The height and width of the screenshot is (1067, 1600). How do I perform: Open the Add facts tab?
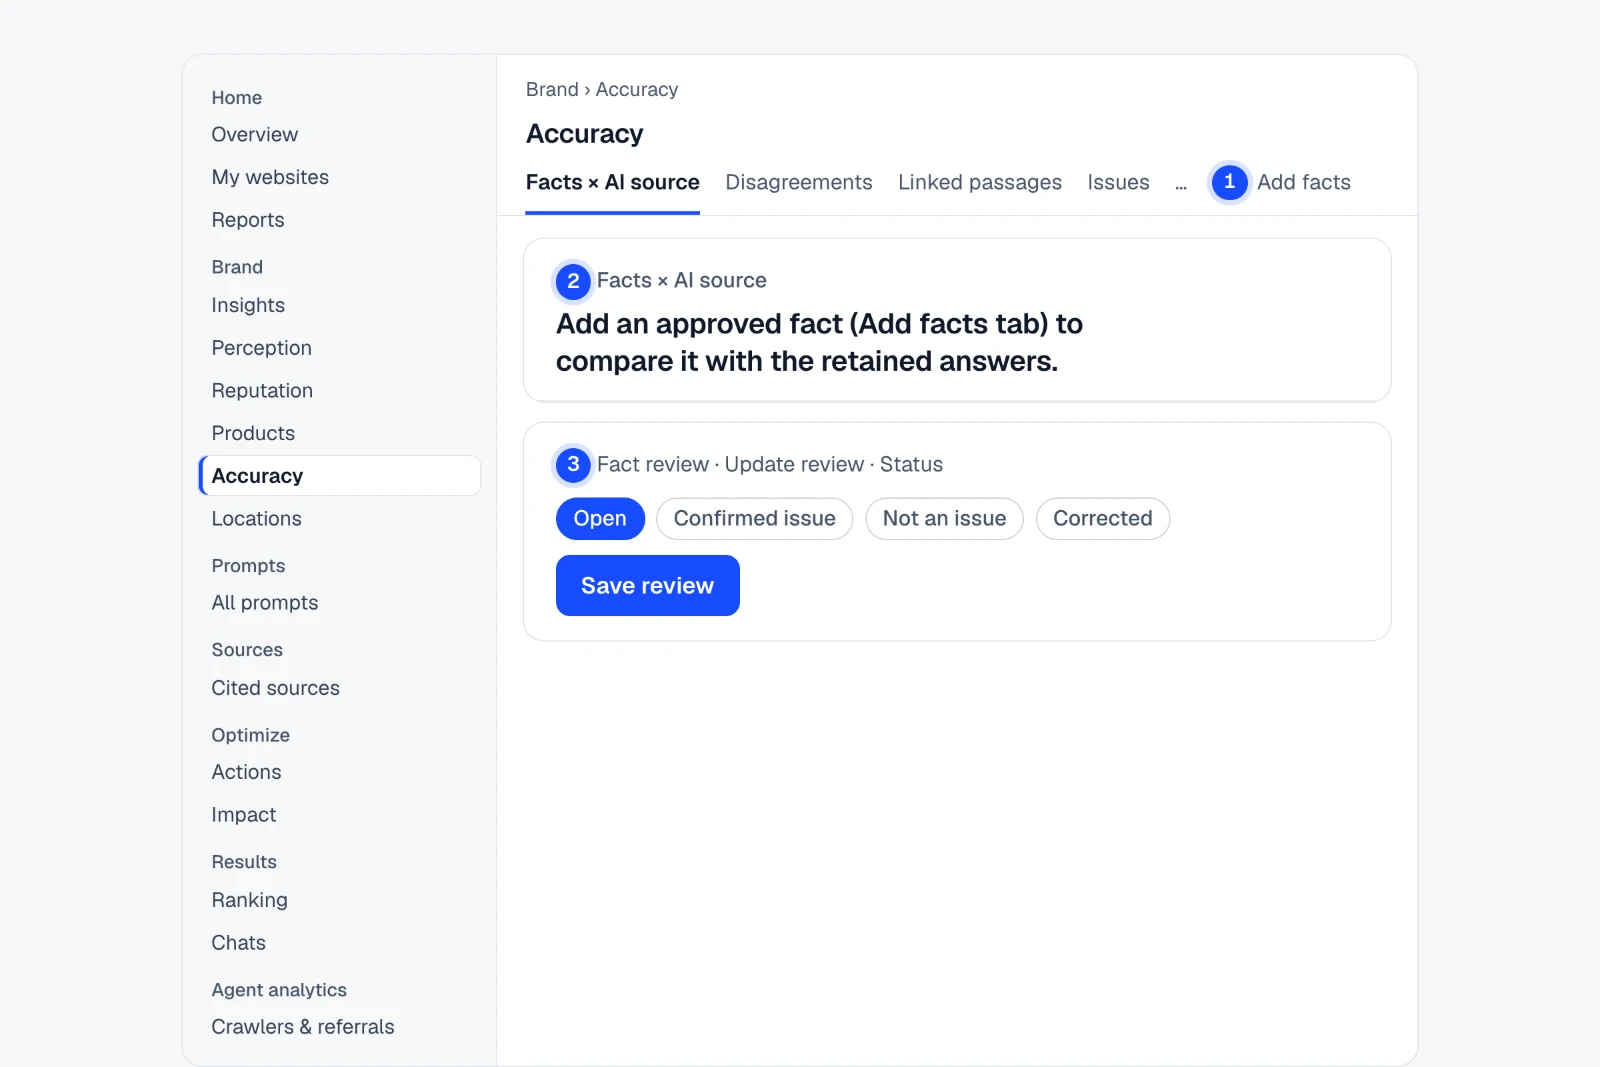[1303, 183]
